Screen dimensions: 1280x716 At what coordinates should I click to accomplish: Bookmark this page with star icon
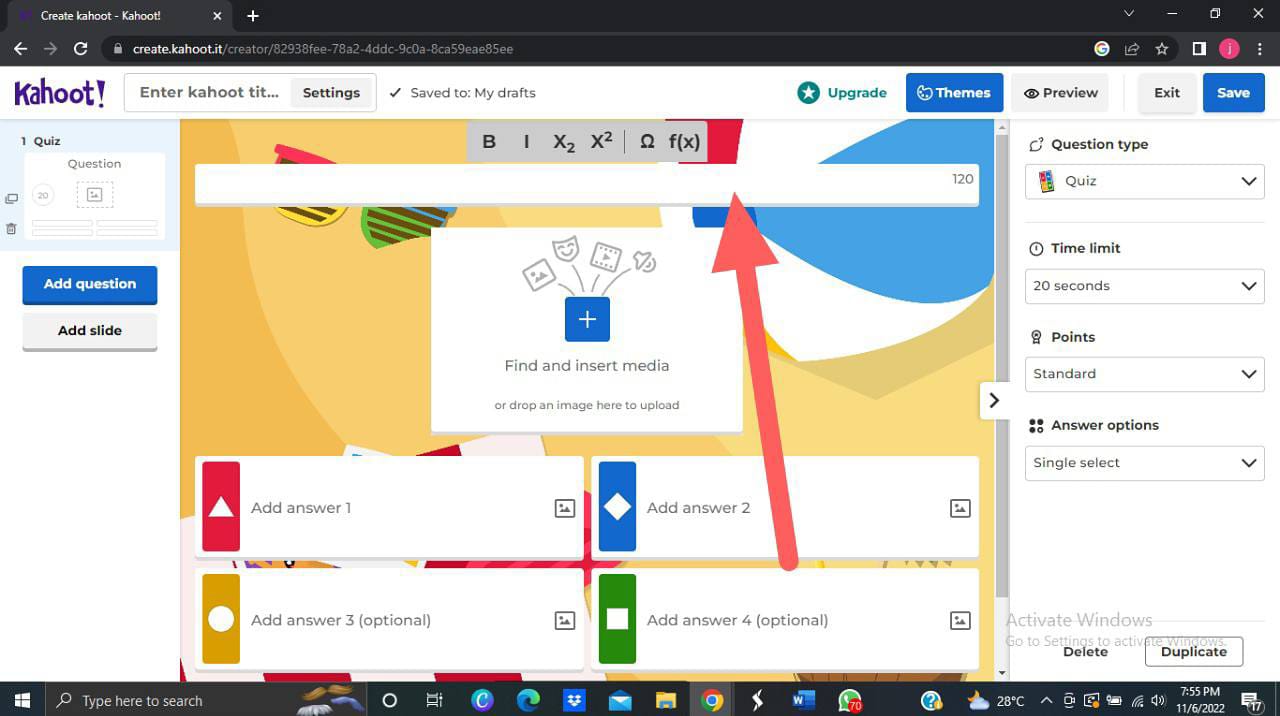pos(1161,48)
